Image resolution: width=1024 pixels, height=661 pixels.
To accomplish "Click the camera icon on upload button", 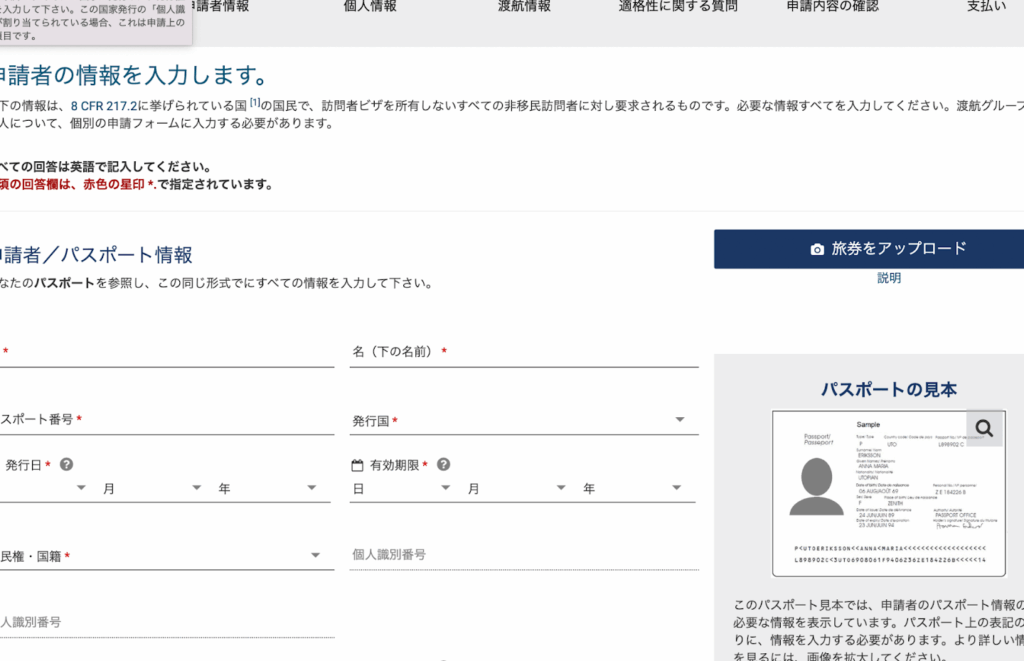I will (817, 249).
